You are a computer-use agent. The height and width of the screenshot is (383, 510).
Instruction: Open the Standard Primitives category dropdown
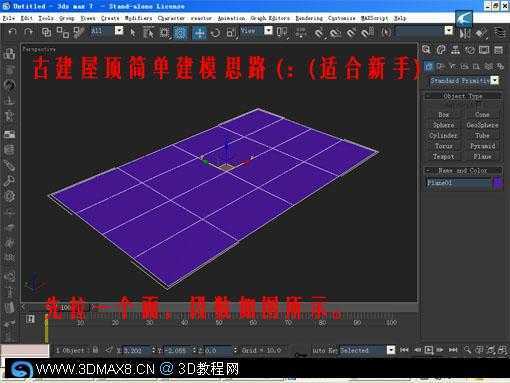(464, 81)
